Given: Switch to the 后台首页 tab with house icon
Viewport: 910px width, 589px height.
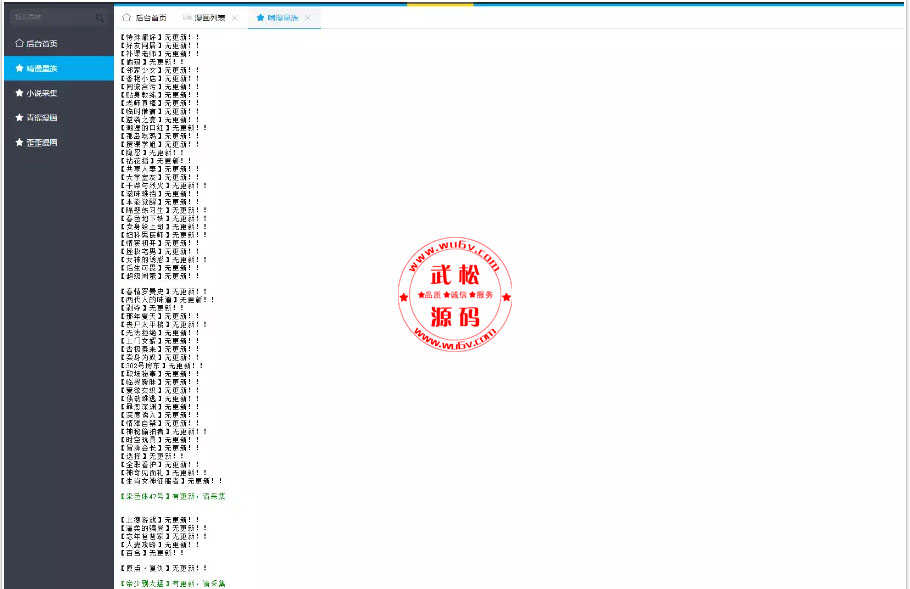Looking at the screenshot, I should 145,18.
